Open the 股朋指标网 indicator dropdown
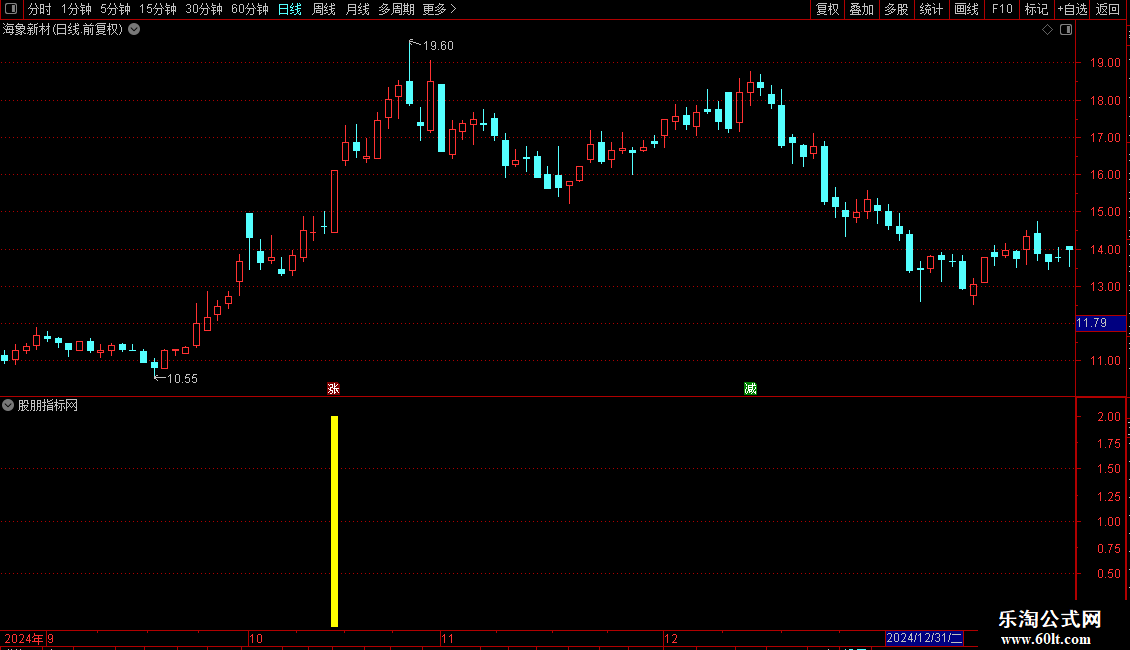The image size is (1130, 650). click(8, 406)
